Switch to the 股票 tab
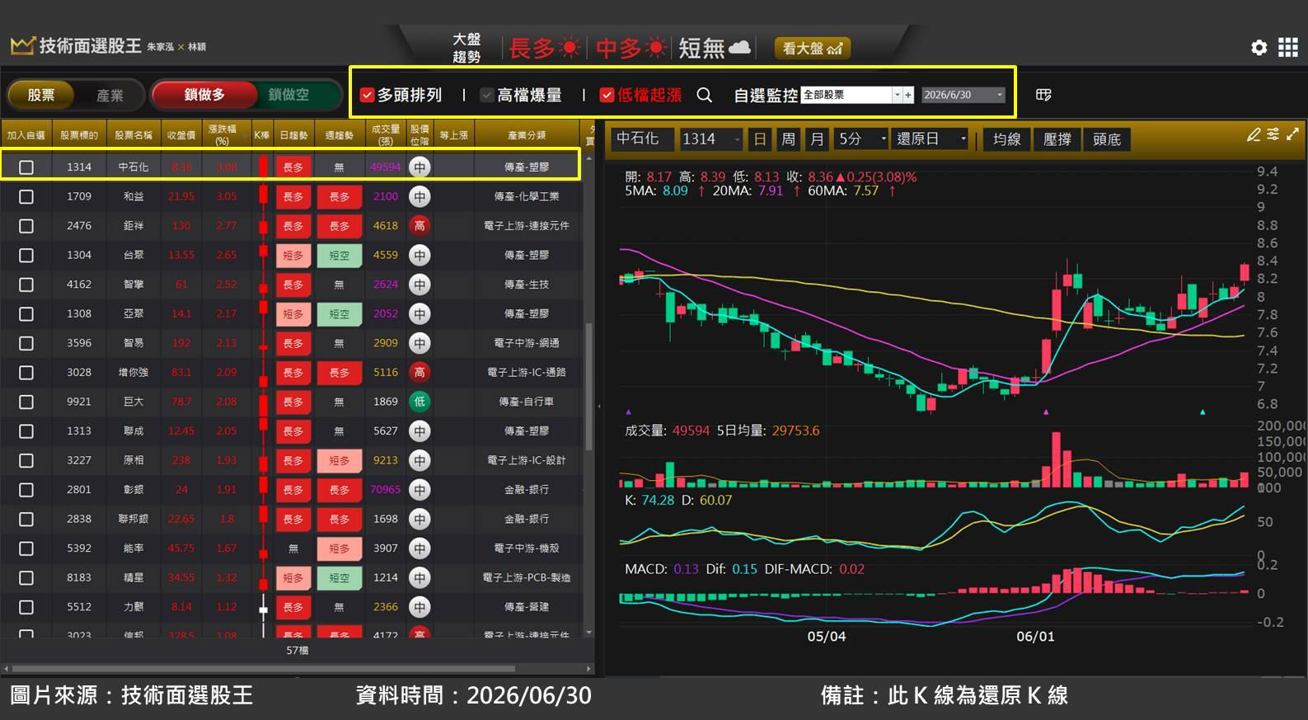 point(42,95)
